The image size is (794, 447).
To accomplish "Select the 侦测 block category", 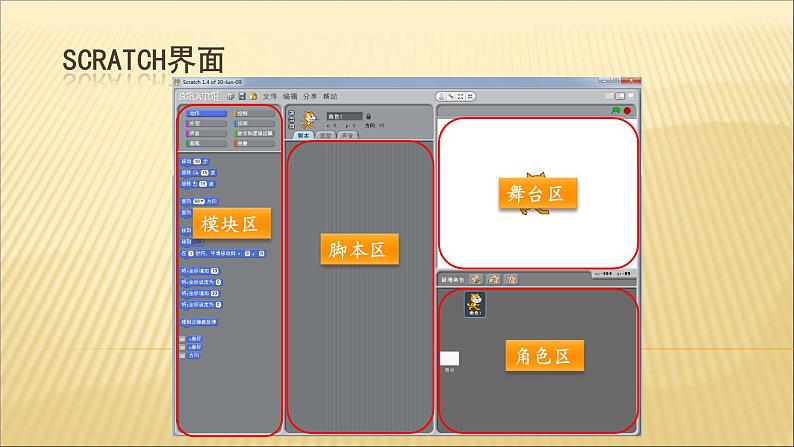I will point(254,124).
